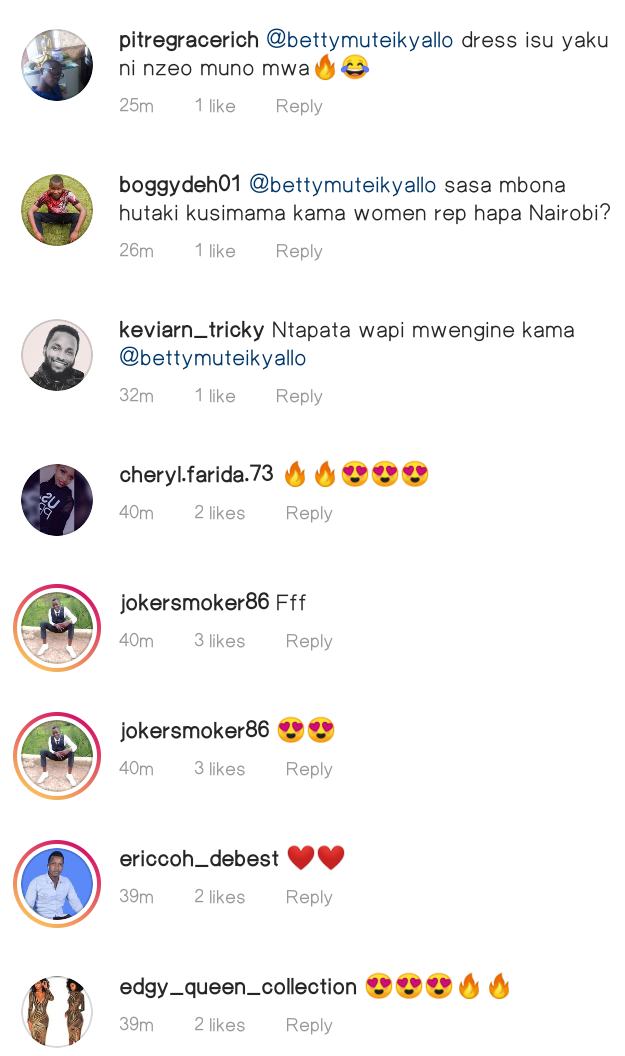View the 2 likes on cheryl.farida.73's comment

click(220, 513)
